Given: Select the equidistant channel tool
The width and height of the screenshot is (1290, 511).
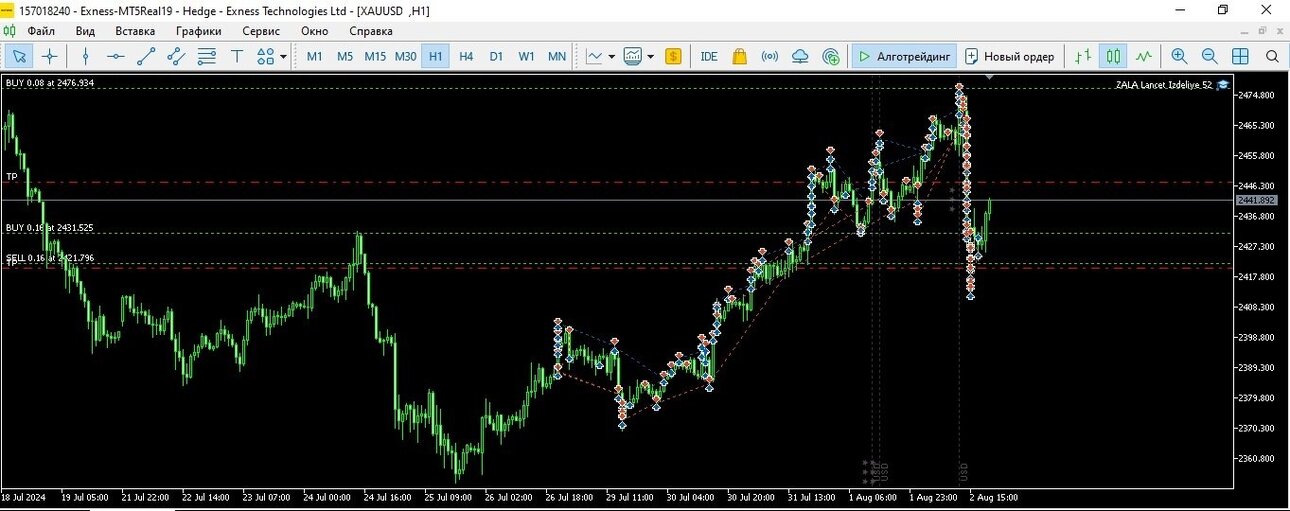Looking at the screenshot, I should point(177,56).
